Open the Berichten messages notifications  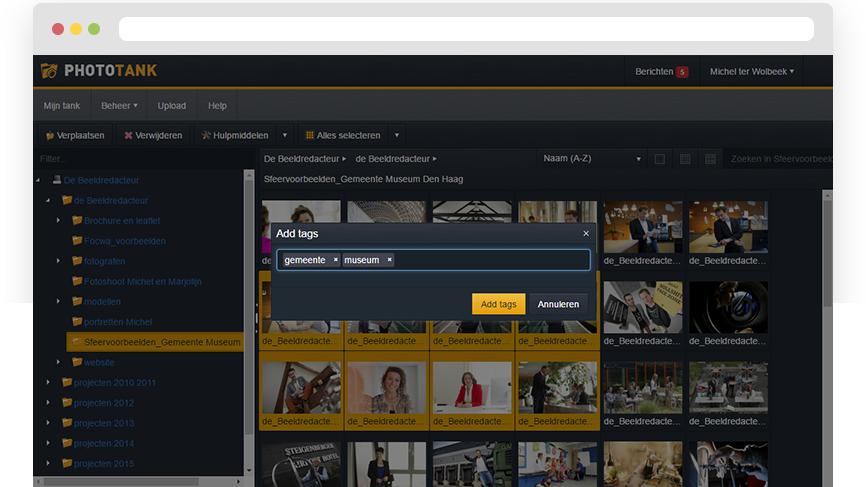click(661, 72)
